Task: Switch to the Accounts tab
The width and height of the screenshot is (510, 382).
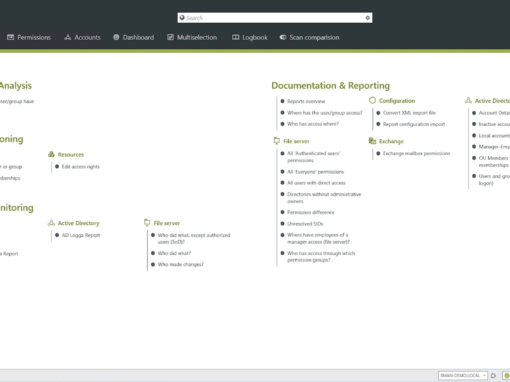Action: 82,37
